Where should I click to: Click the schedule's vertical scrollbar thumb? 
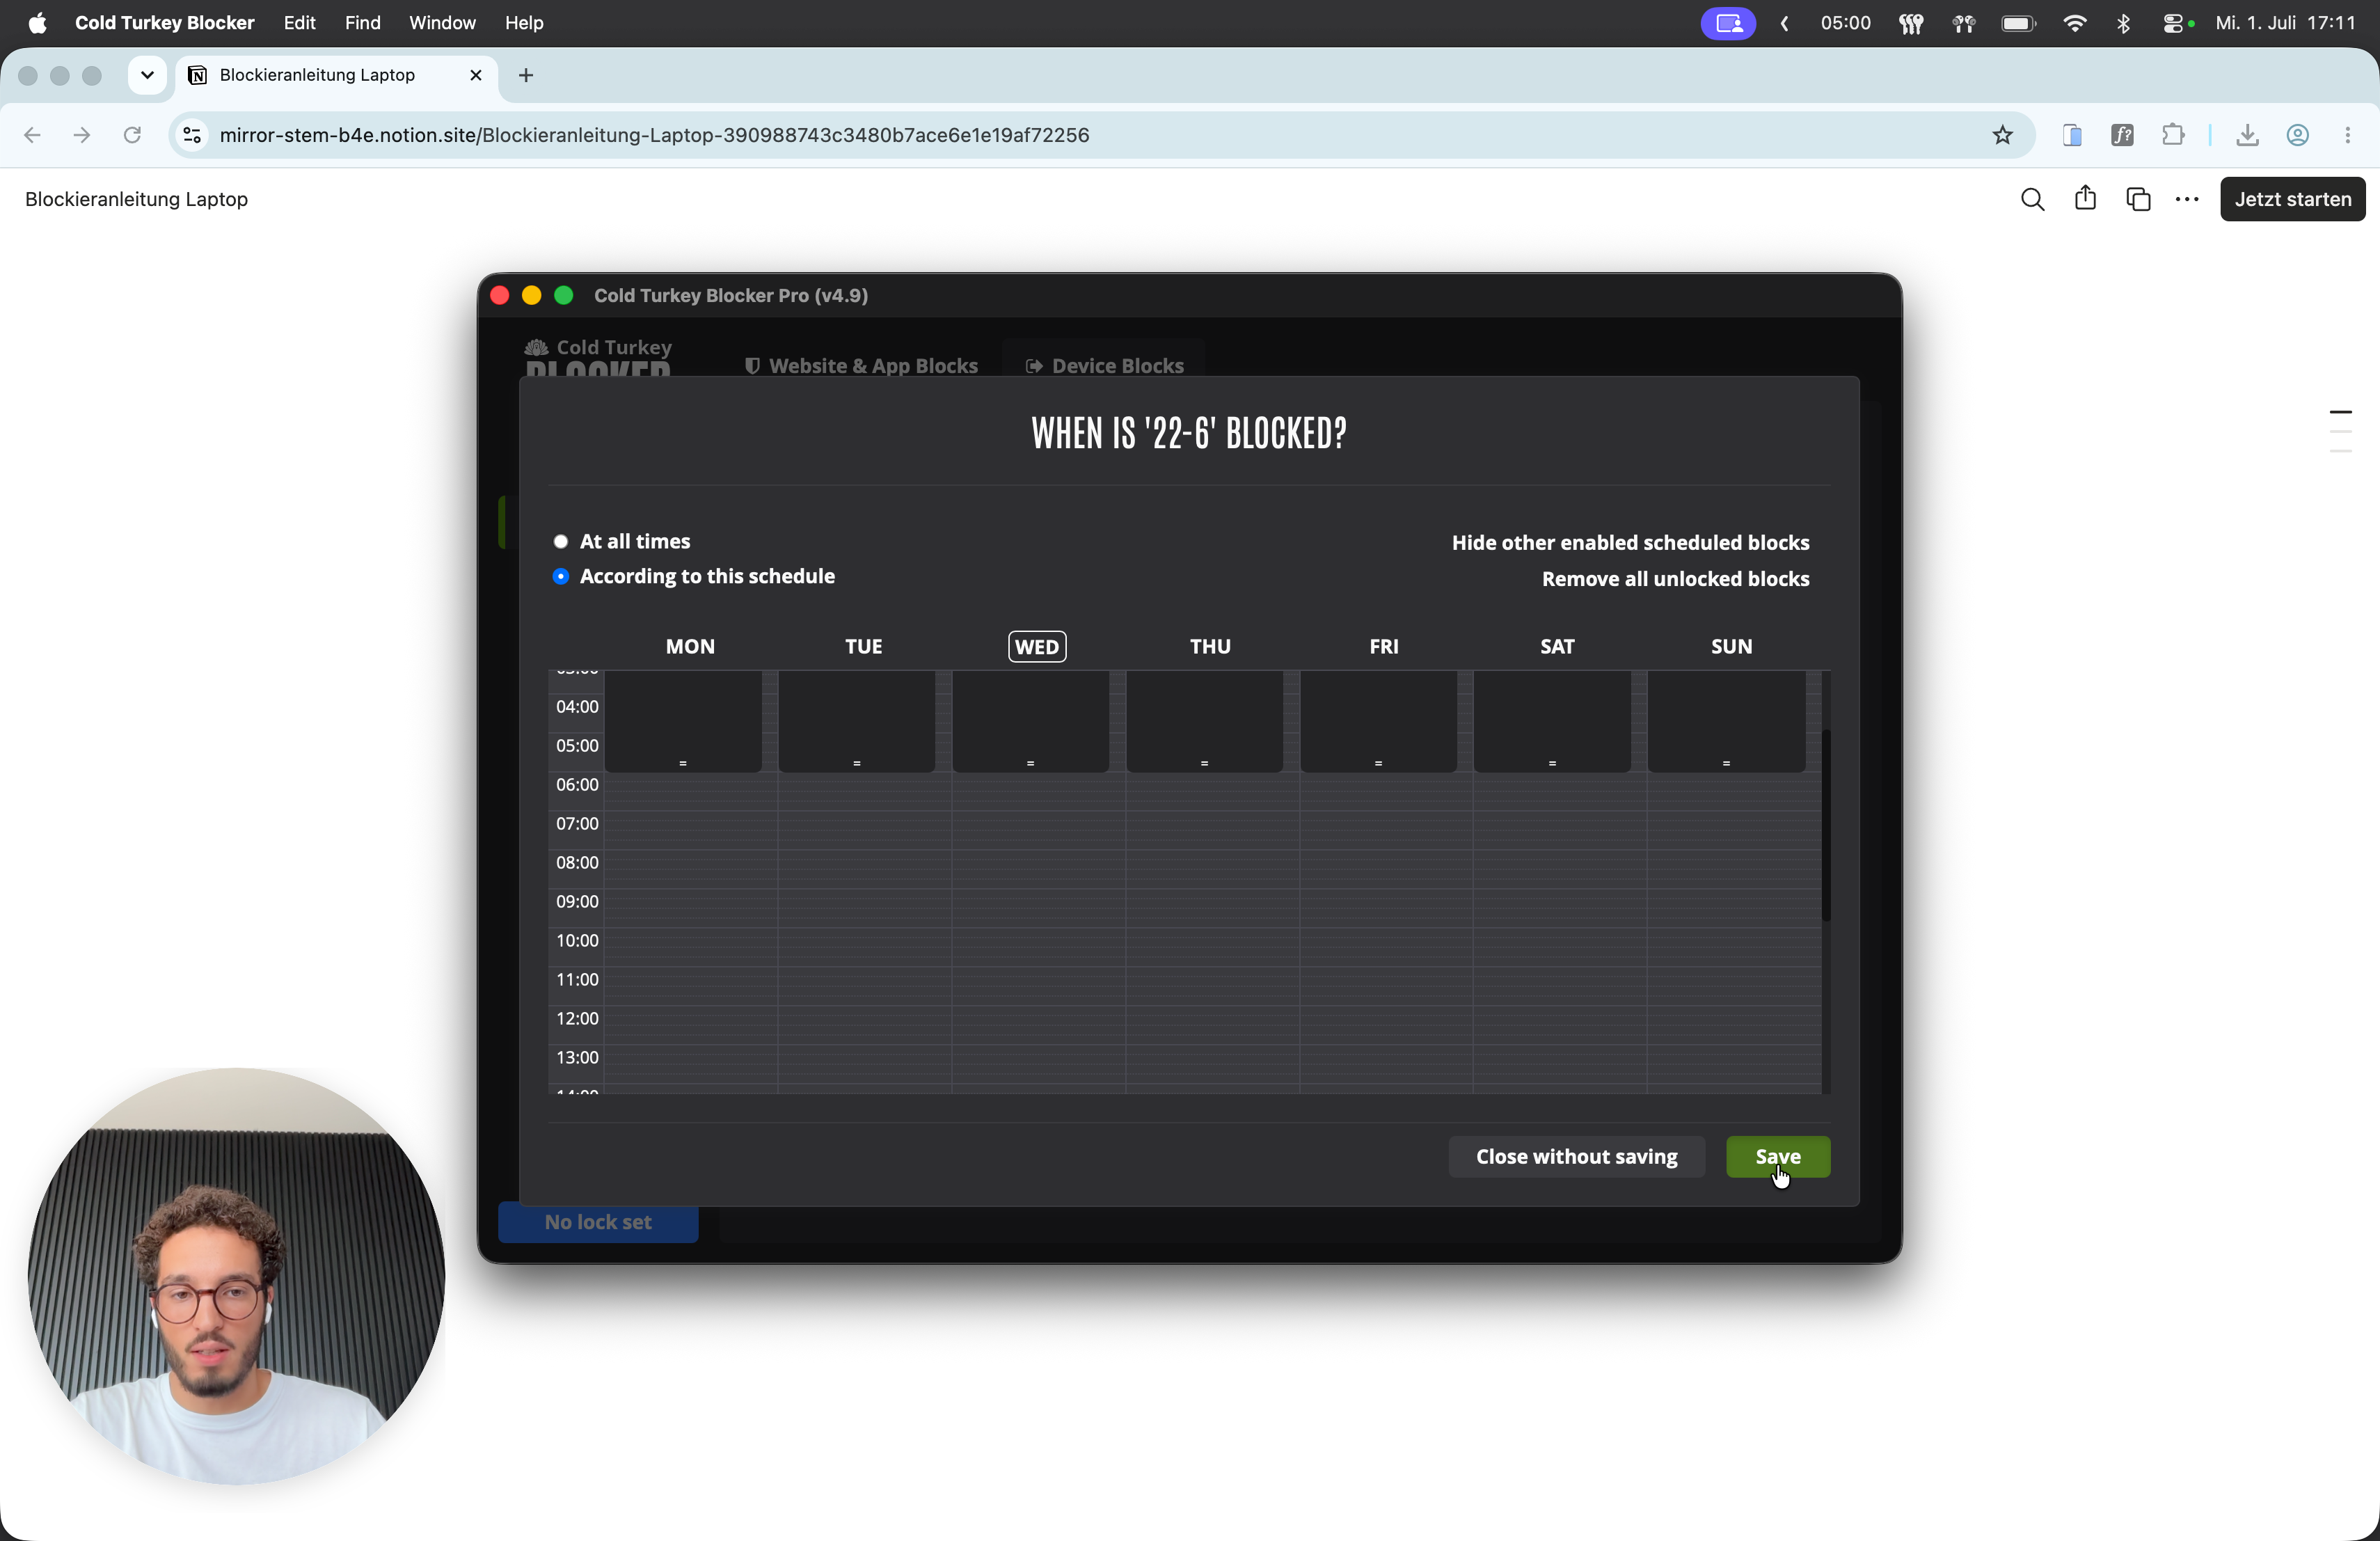coord(1826,825)
